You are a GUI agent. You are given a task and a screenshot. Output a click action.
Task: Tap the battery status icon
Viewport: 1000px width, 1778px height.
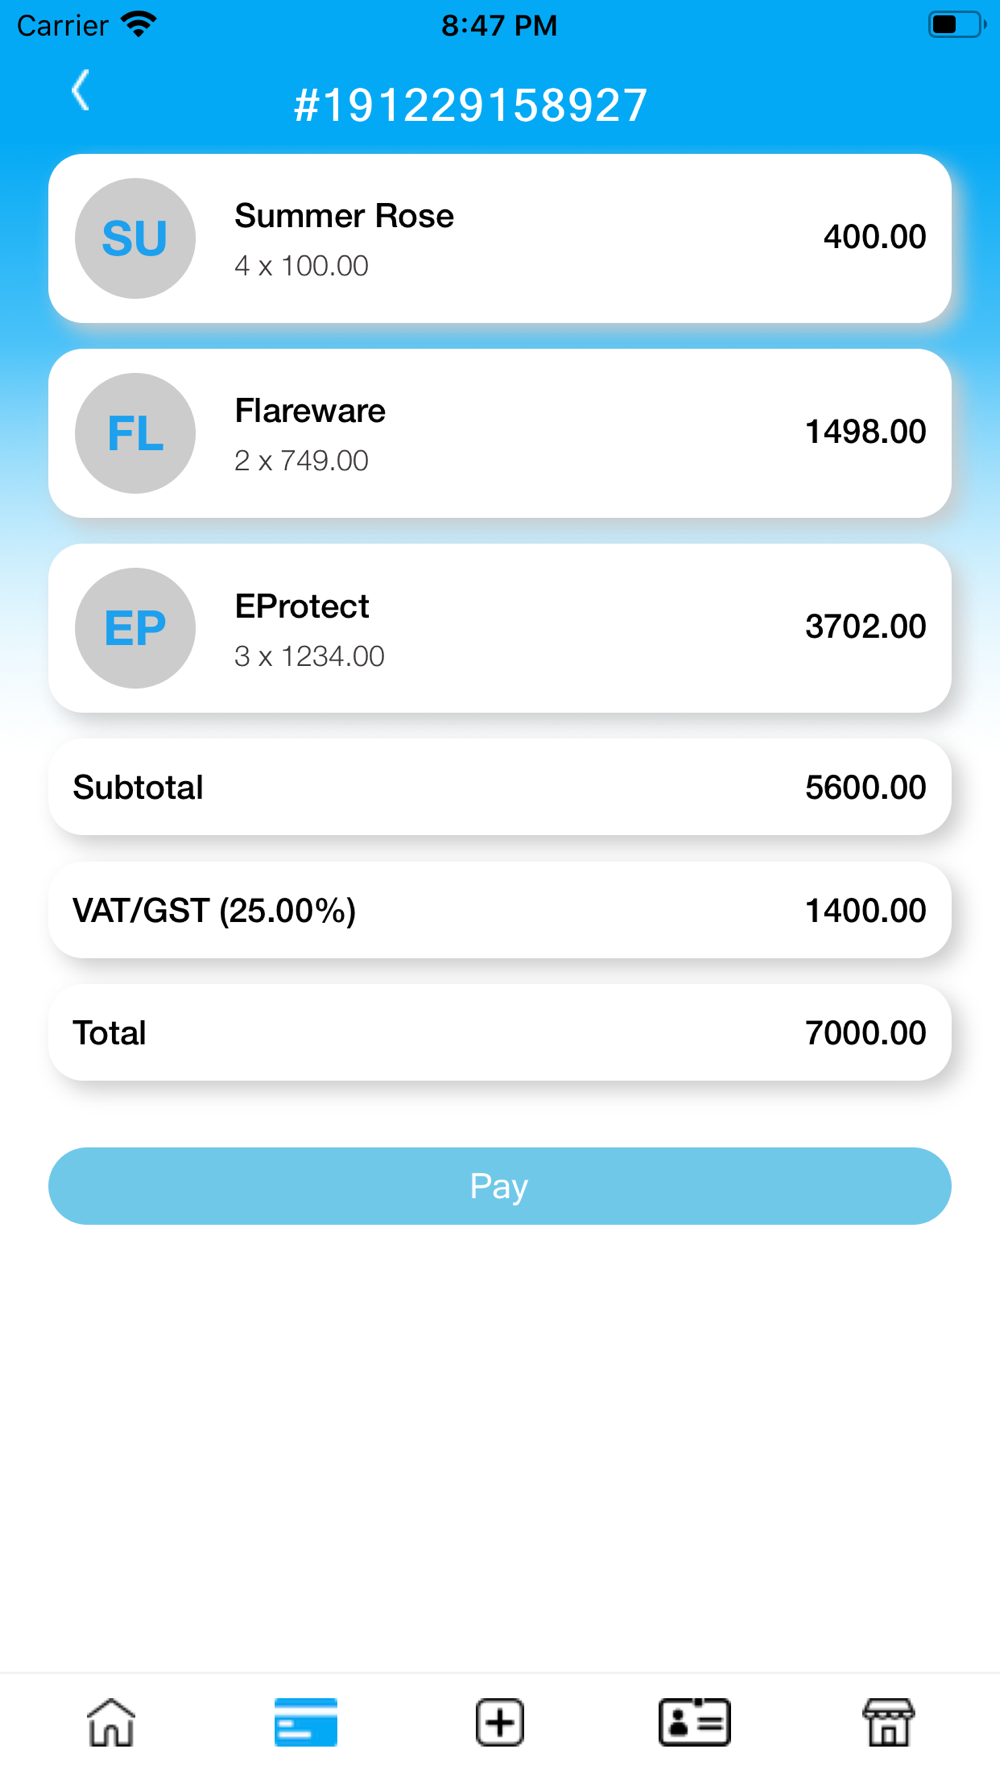click(957, 24)
